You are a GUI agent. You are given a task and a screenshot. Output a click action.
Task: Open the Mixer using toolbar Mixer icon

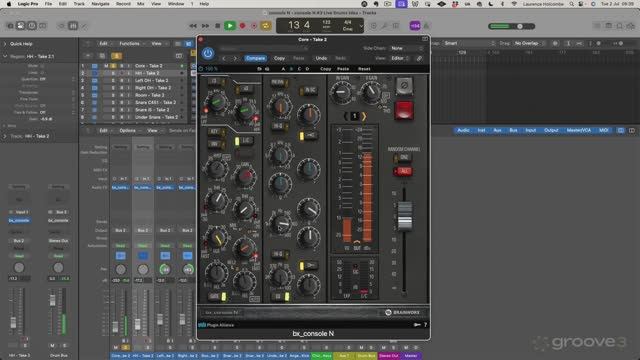(x=73, y=26)
